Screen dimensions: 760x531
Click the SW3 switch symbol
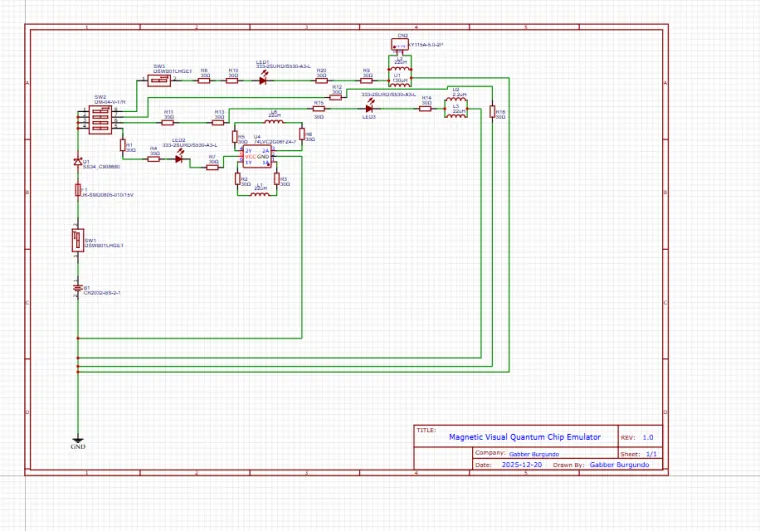point(159,79)
